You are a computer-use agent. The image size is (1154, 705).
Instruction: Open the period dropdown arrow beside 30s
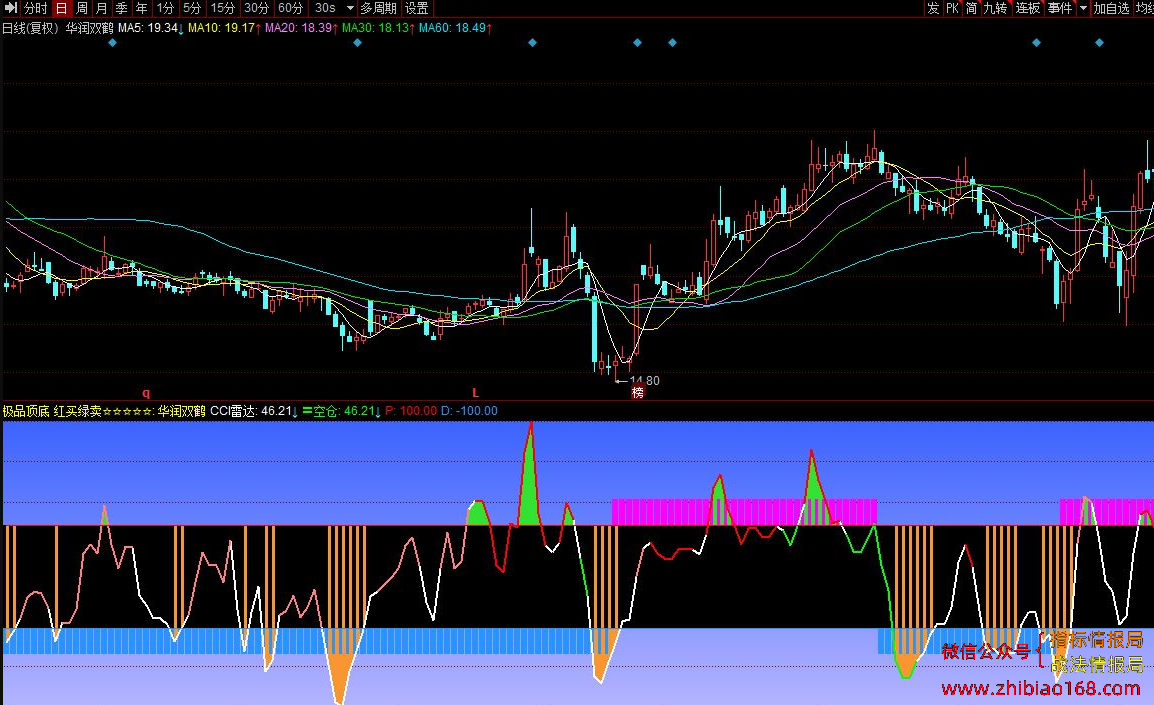350,8
